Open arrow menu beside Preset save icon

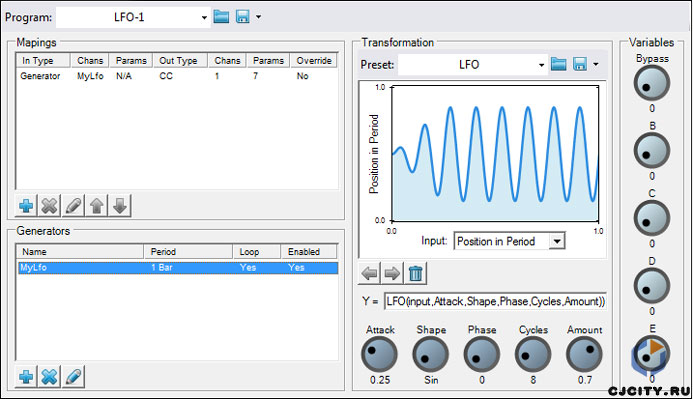pos(596,65)
